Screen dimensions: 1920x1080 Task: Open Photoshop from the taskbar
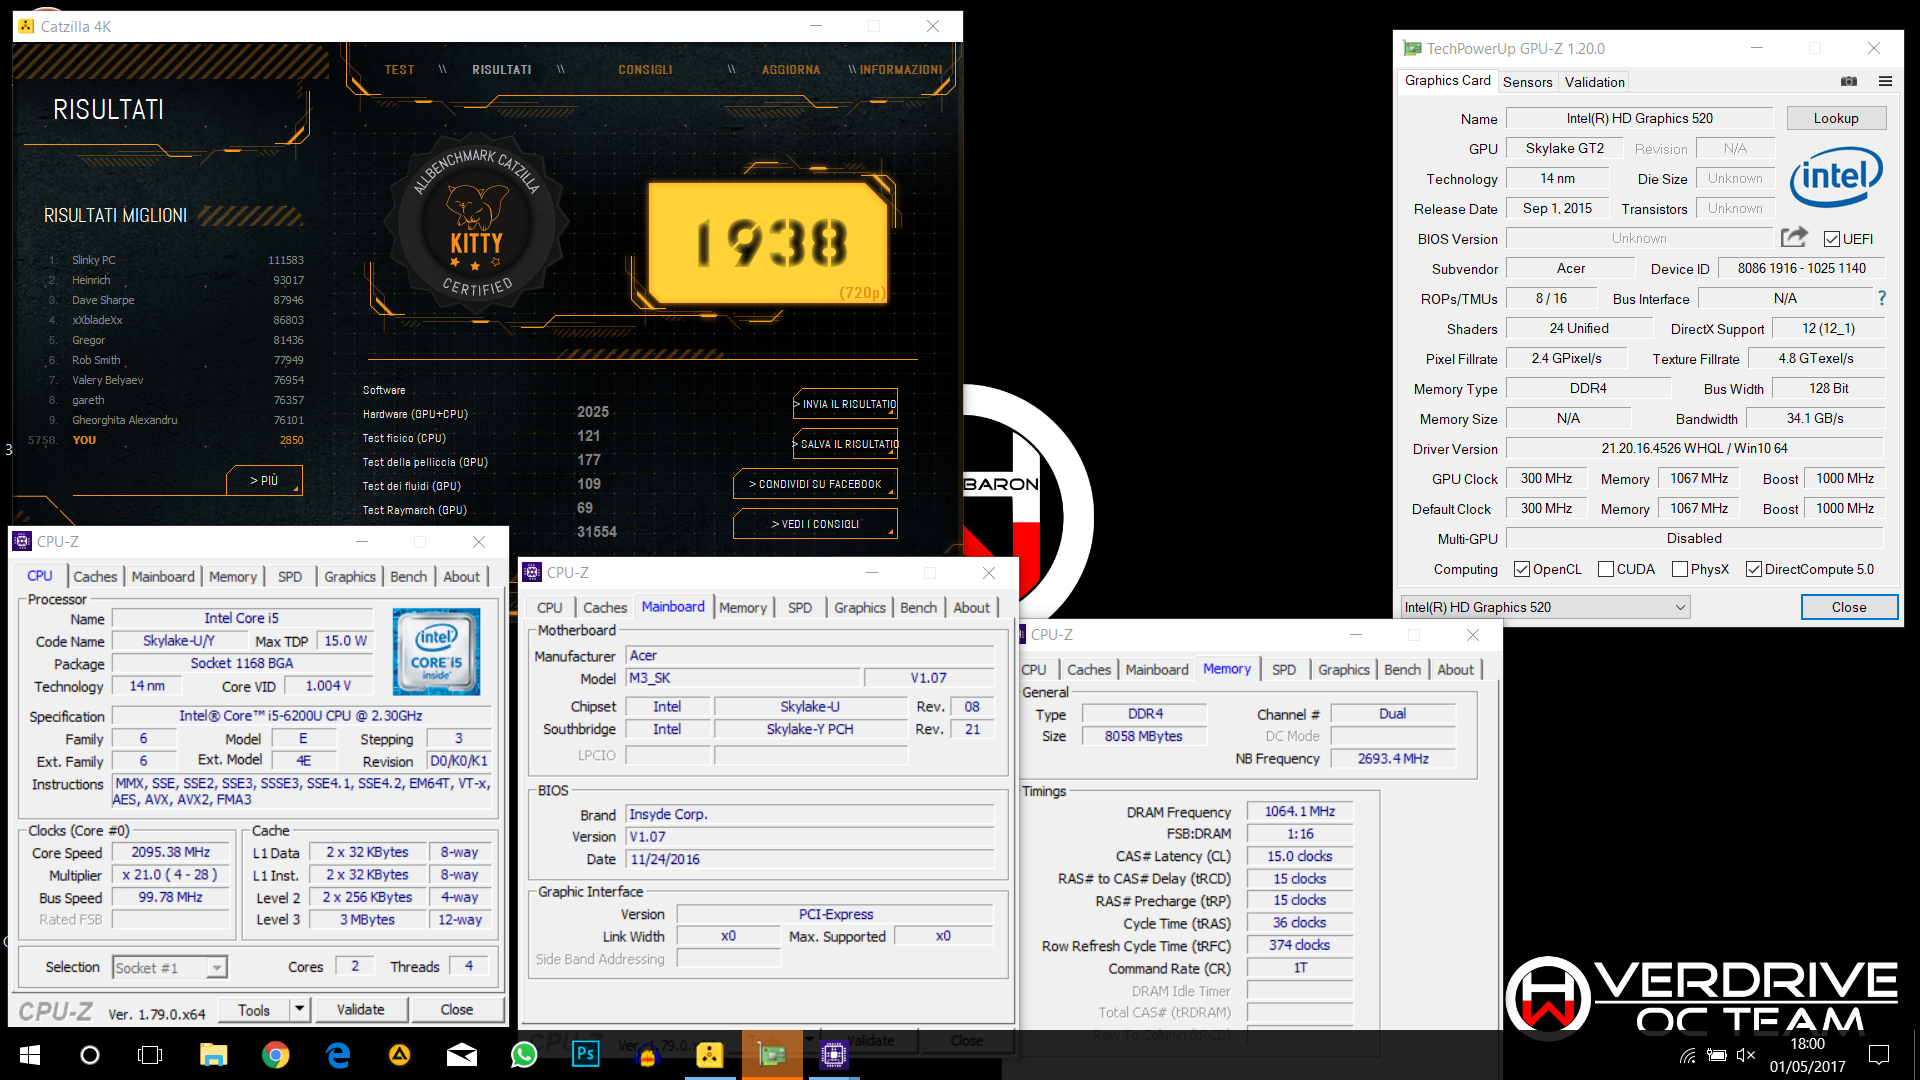586,1055
